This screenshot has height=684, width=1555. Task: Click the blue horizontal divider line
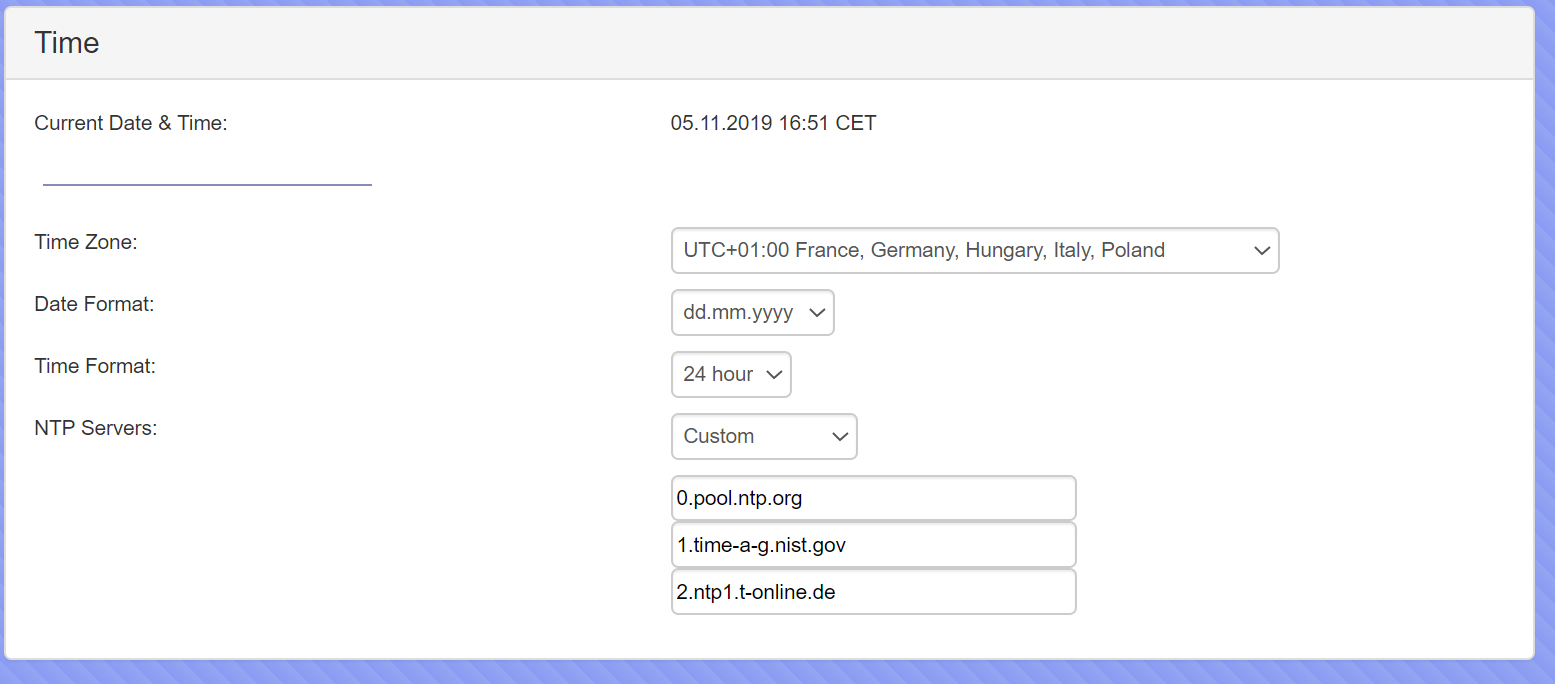(x=207, y=184)
